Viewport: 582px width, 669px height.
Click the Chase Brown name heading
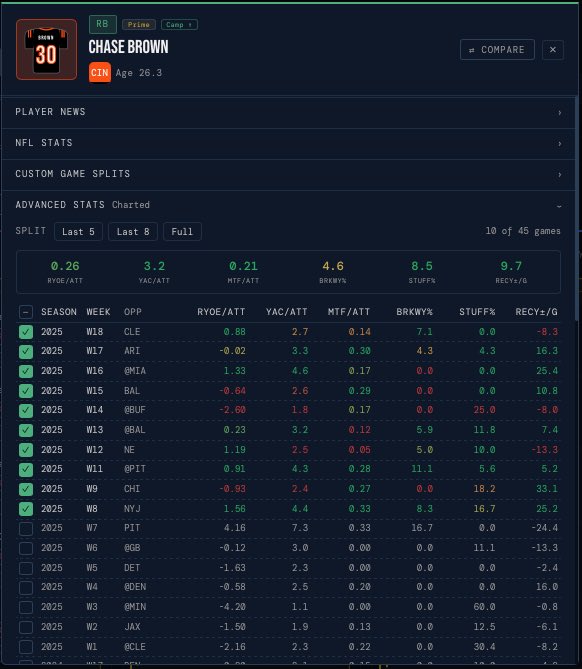coord(128,47)
